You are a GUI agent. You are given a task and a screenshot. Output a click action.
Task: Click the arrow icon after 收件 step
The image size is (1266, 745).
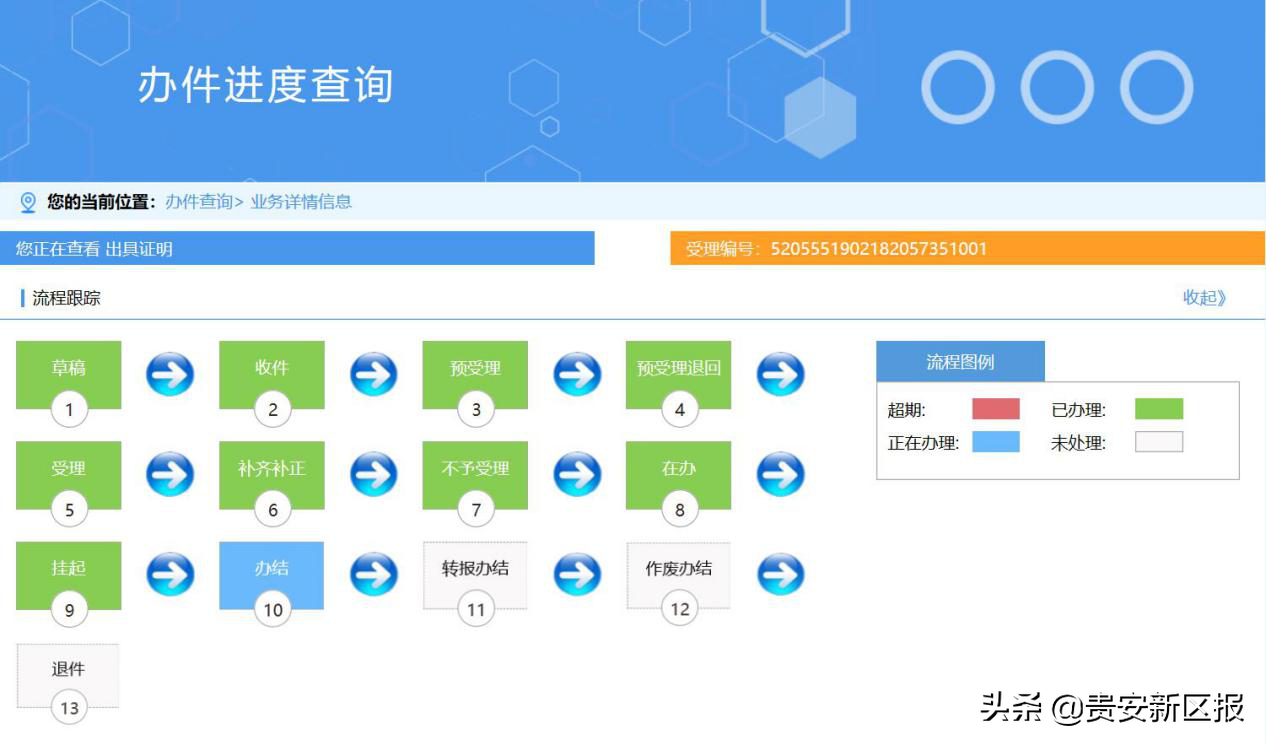[373, 375]
